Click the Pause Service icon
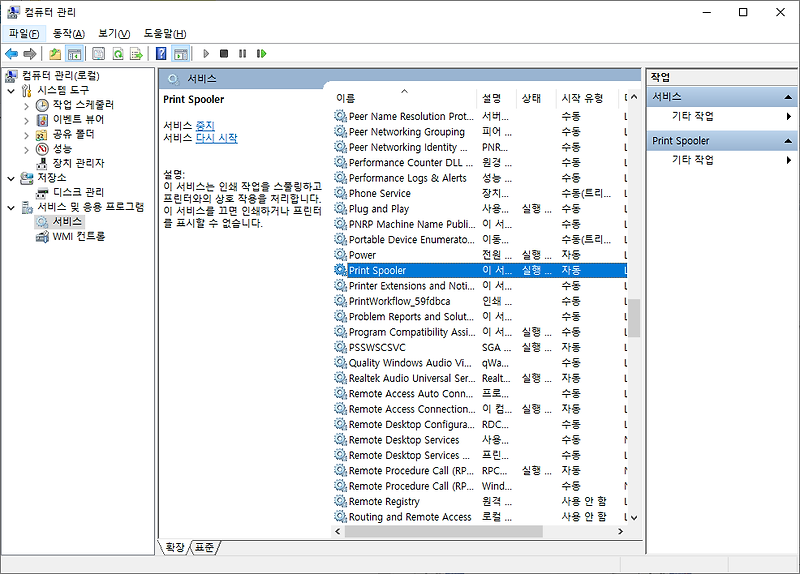The height and width of the screenshot is (574, 800). (242, 54)
